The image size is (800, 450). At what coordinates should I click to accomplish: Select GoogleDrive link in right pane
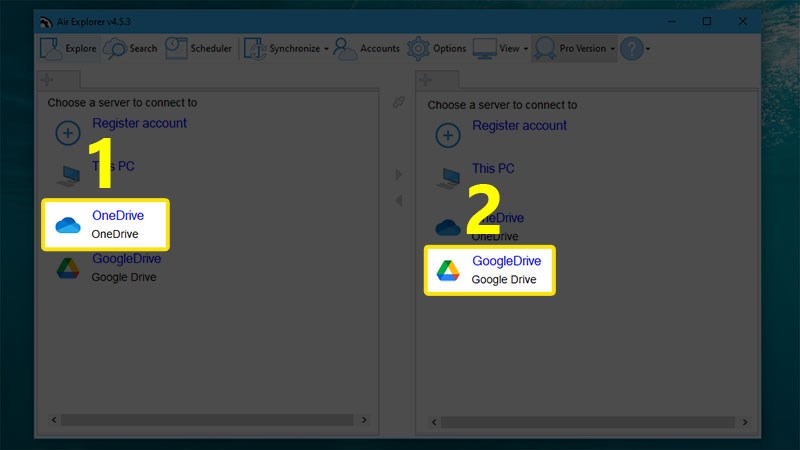[507, 261]
